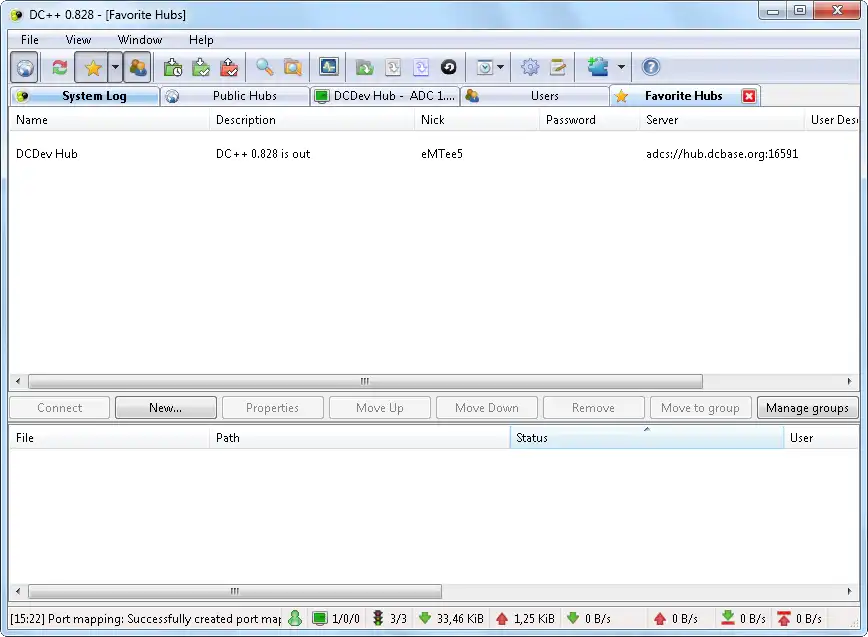This screenshot has height=637, width=868.
Task: Click the black circular refresh file list icon
Action: click(x=448, y=68)
